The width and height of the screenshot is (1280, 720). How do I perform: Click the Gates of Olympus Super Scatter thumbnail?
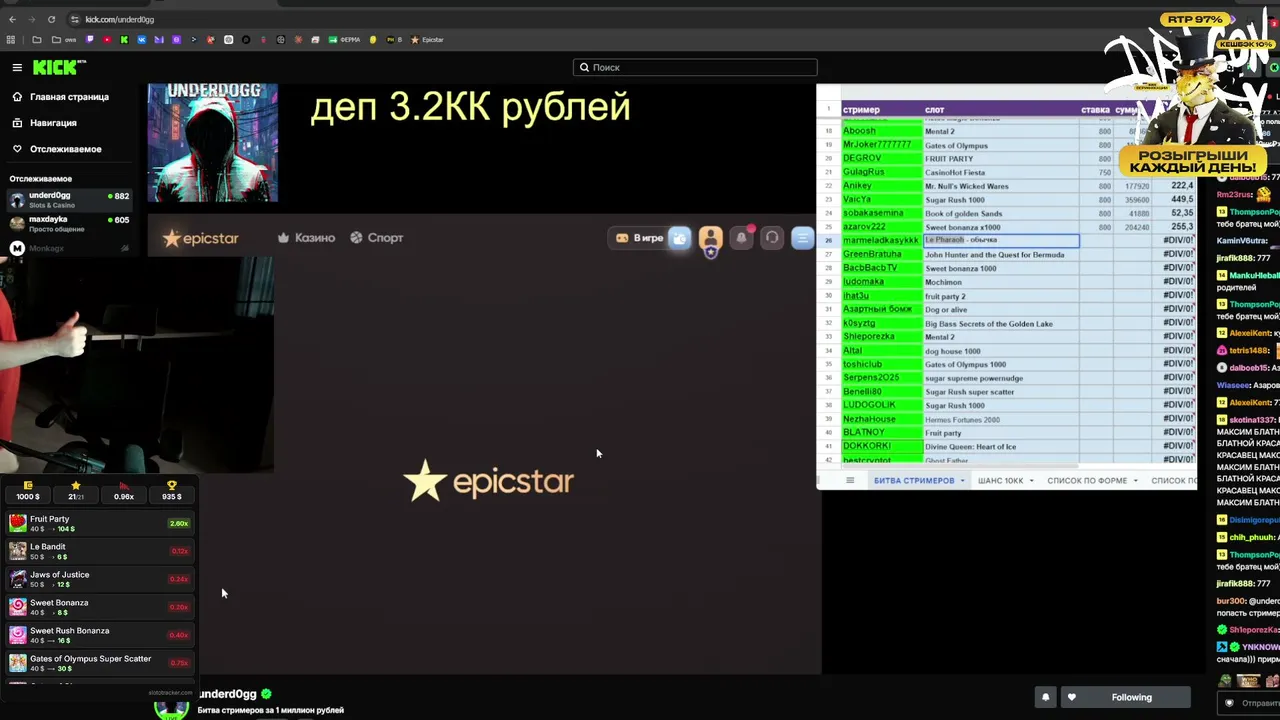pyautogui.click(x=17, y=663)
